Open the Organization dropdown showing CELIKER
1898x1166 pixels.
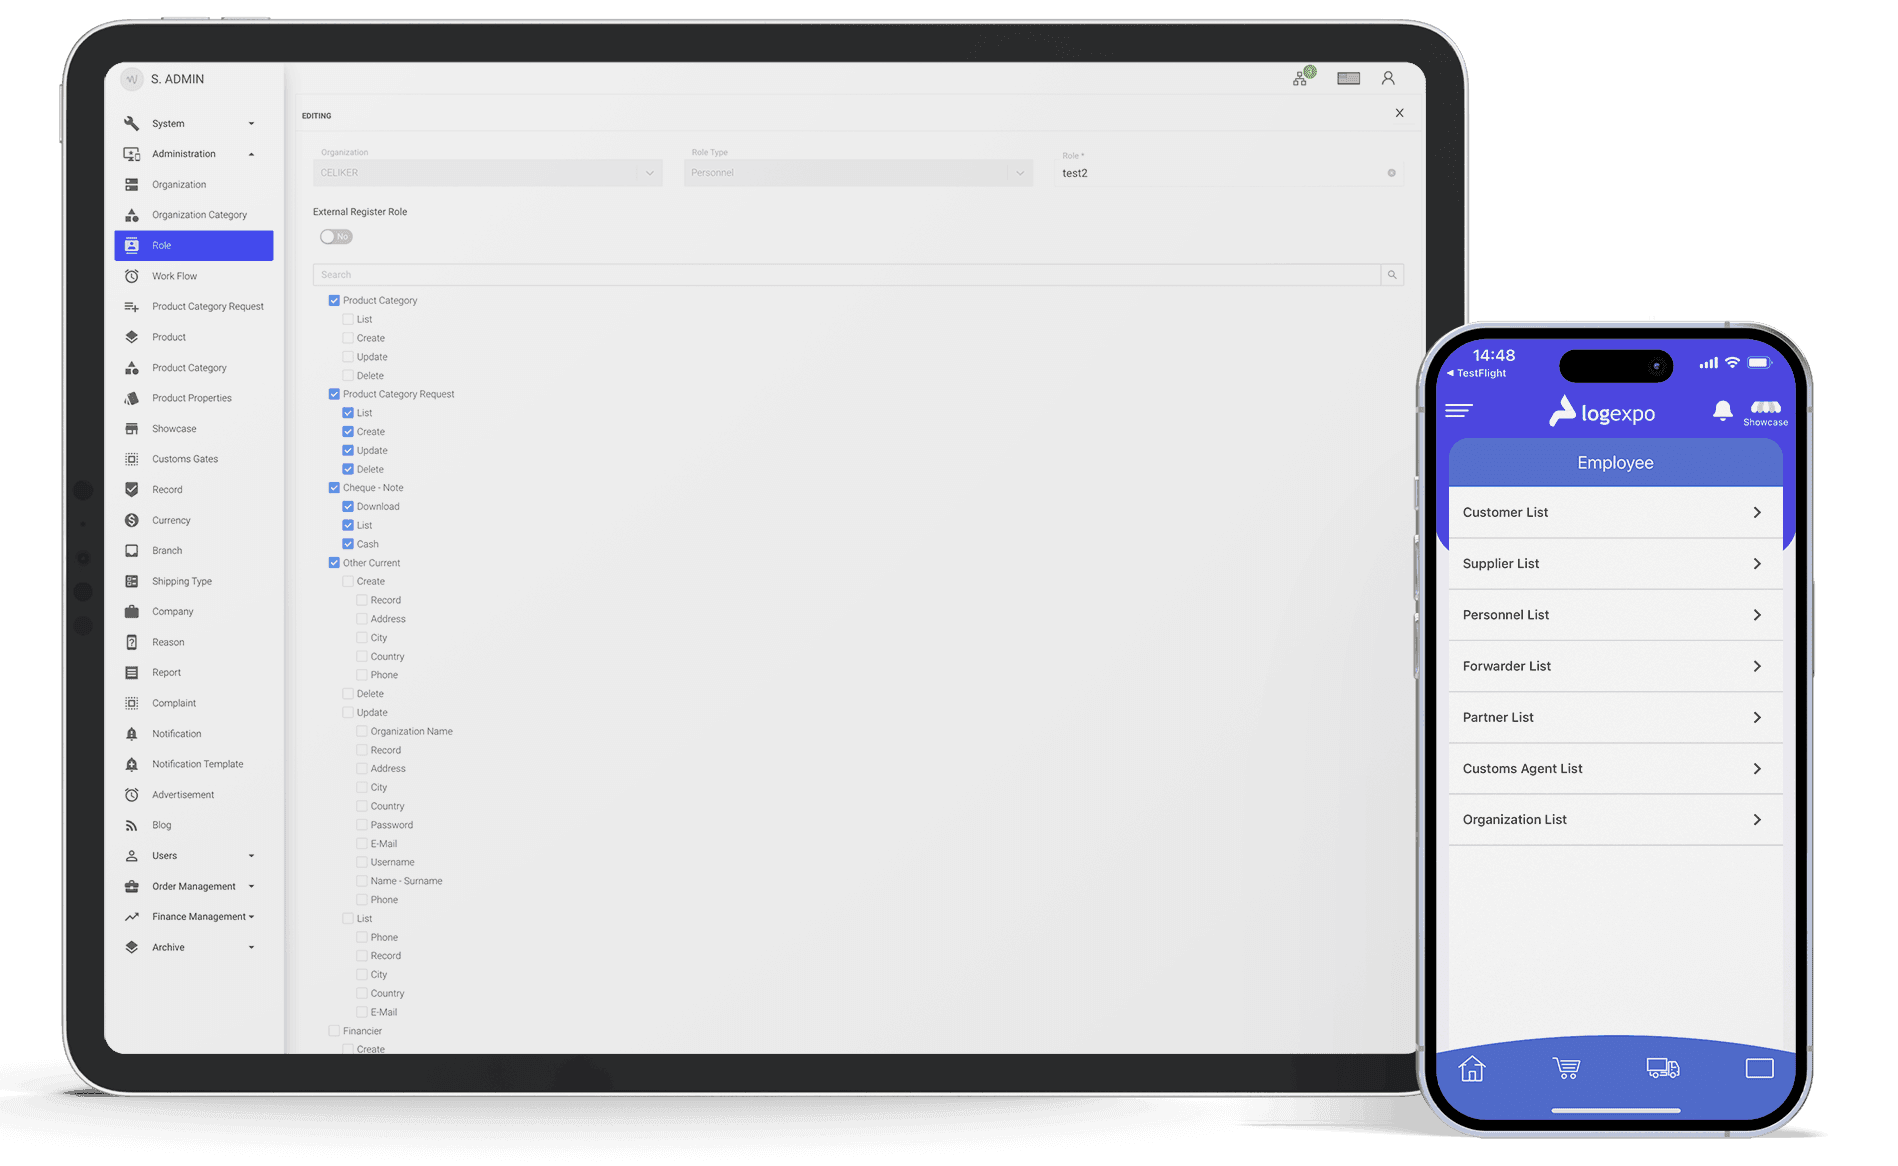[487, 173]
